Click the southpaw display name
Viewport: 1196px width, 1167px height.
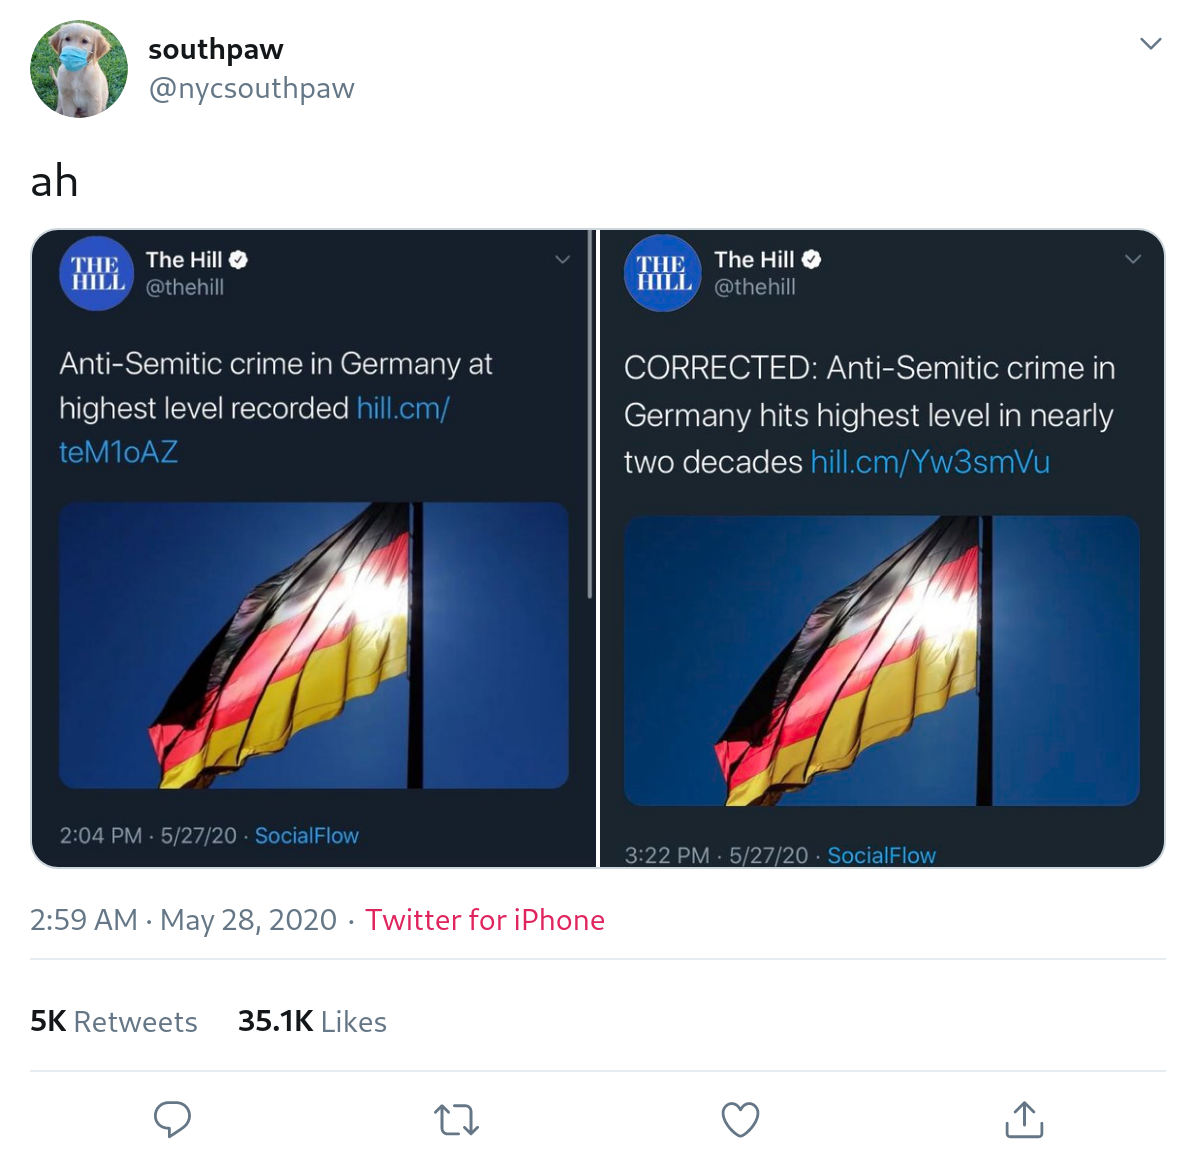click(215, 48)
